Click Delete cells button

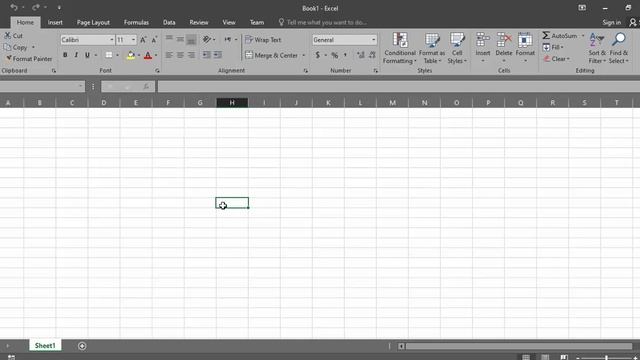click(504, 48)
